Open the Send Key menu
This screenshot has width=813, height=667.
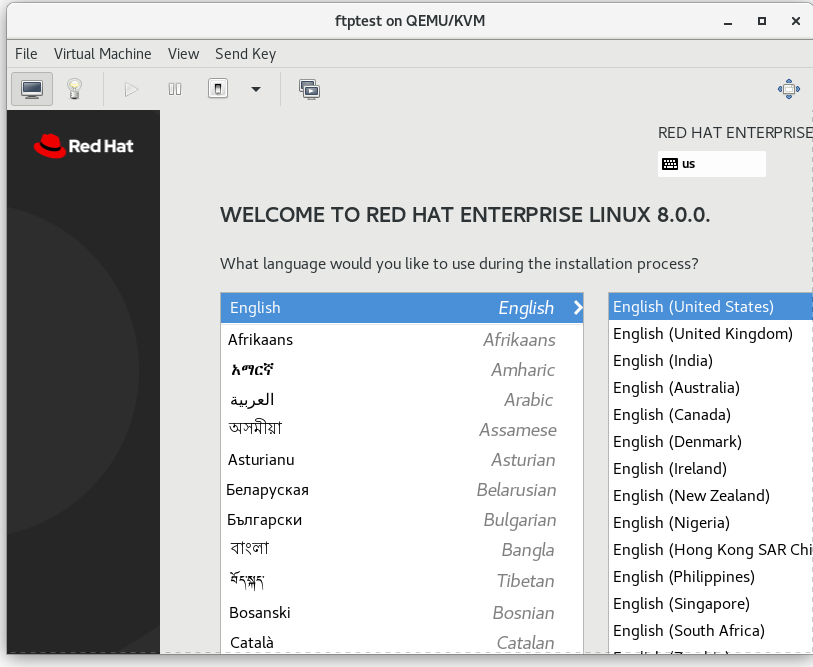click(245, 54)
